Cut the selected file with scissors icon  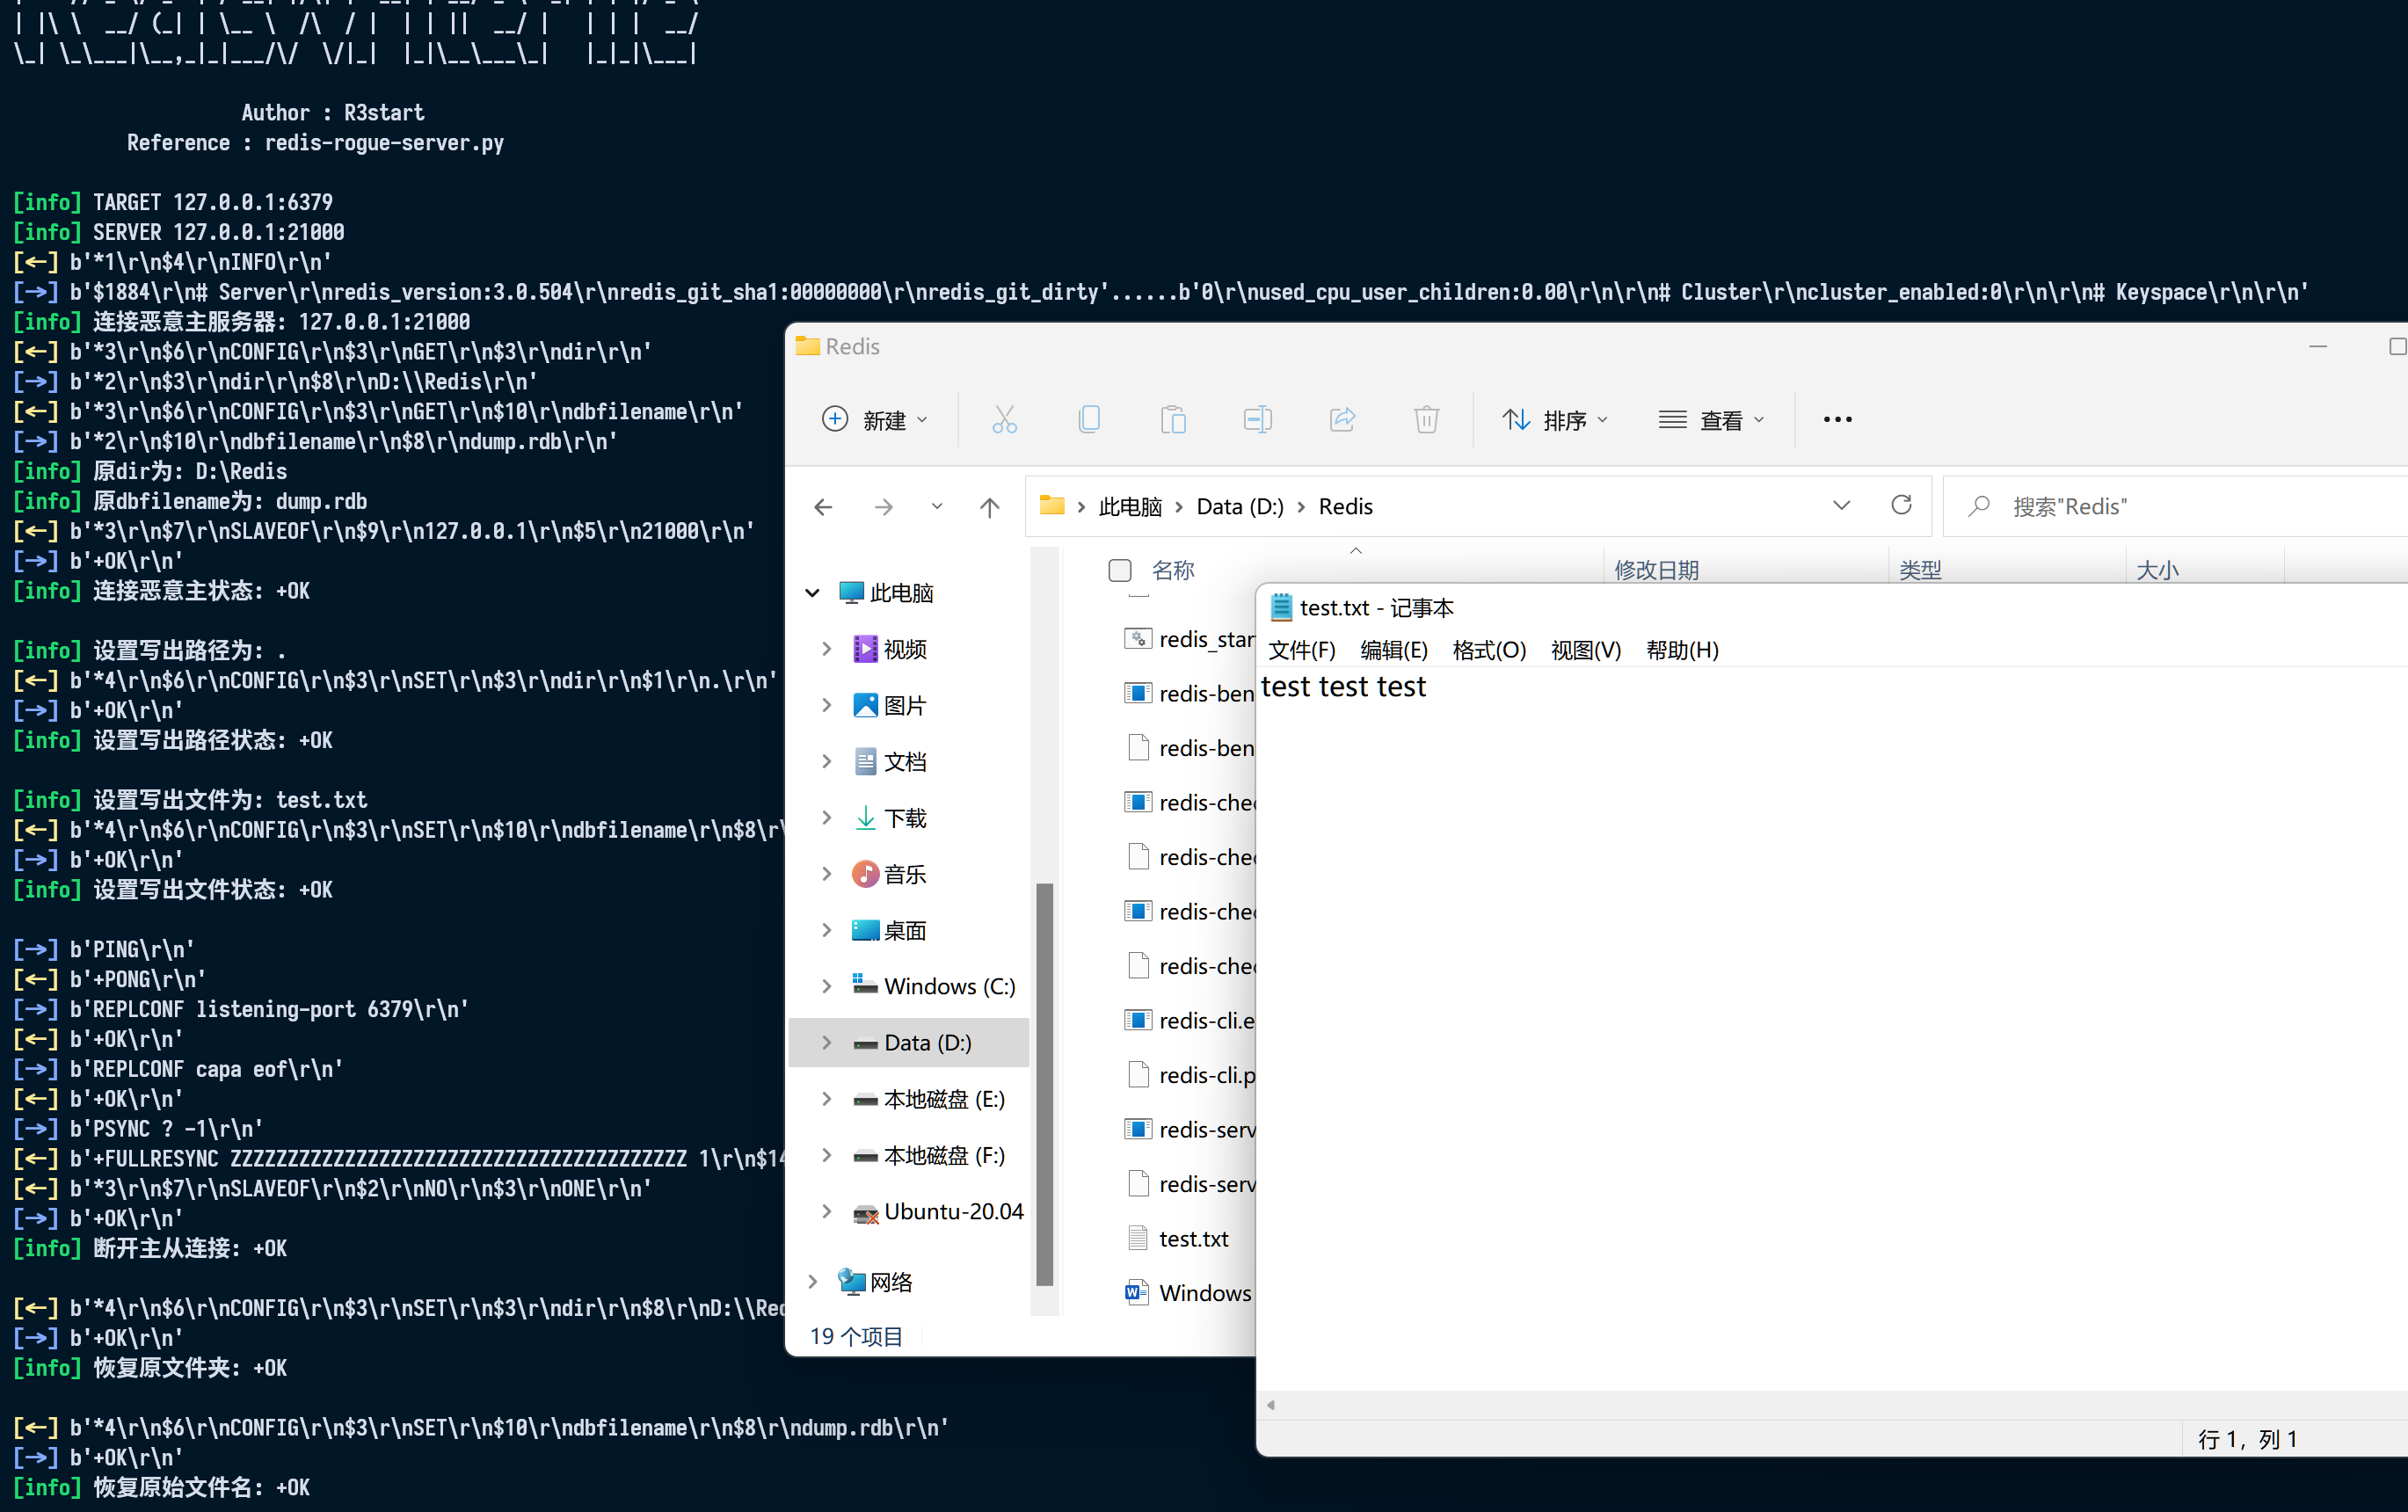pos(1004,419)
